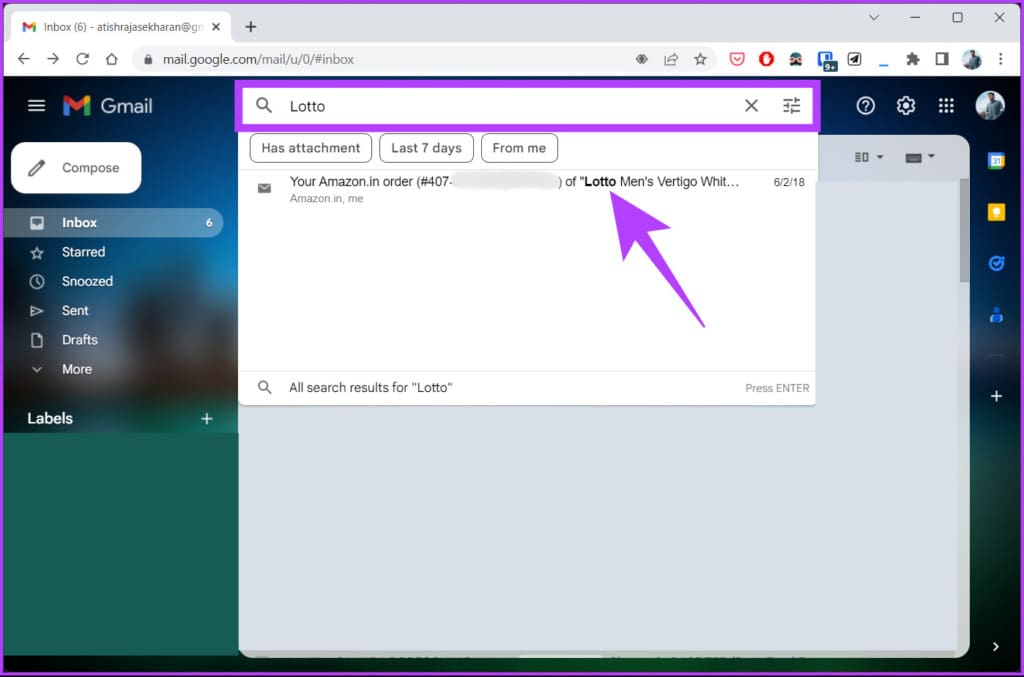Viewport: 1024px width, 677px height.
Task: Open Gmail support help icon
Action: coord(865,106)
